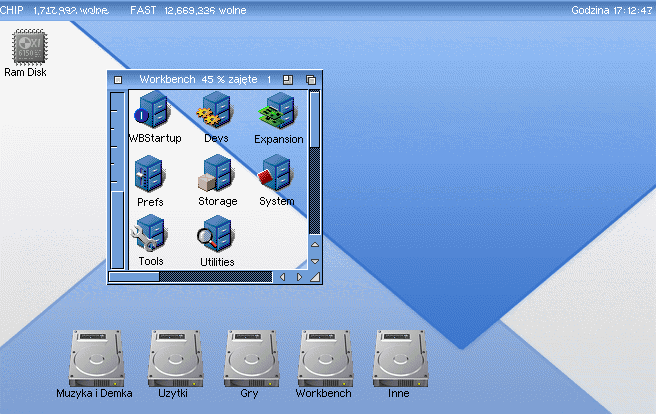Click the vertical scrollbar in Workbench window
This screenshot has width=656, height=414.
315,162
